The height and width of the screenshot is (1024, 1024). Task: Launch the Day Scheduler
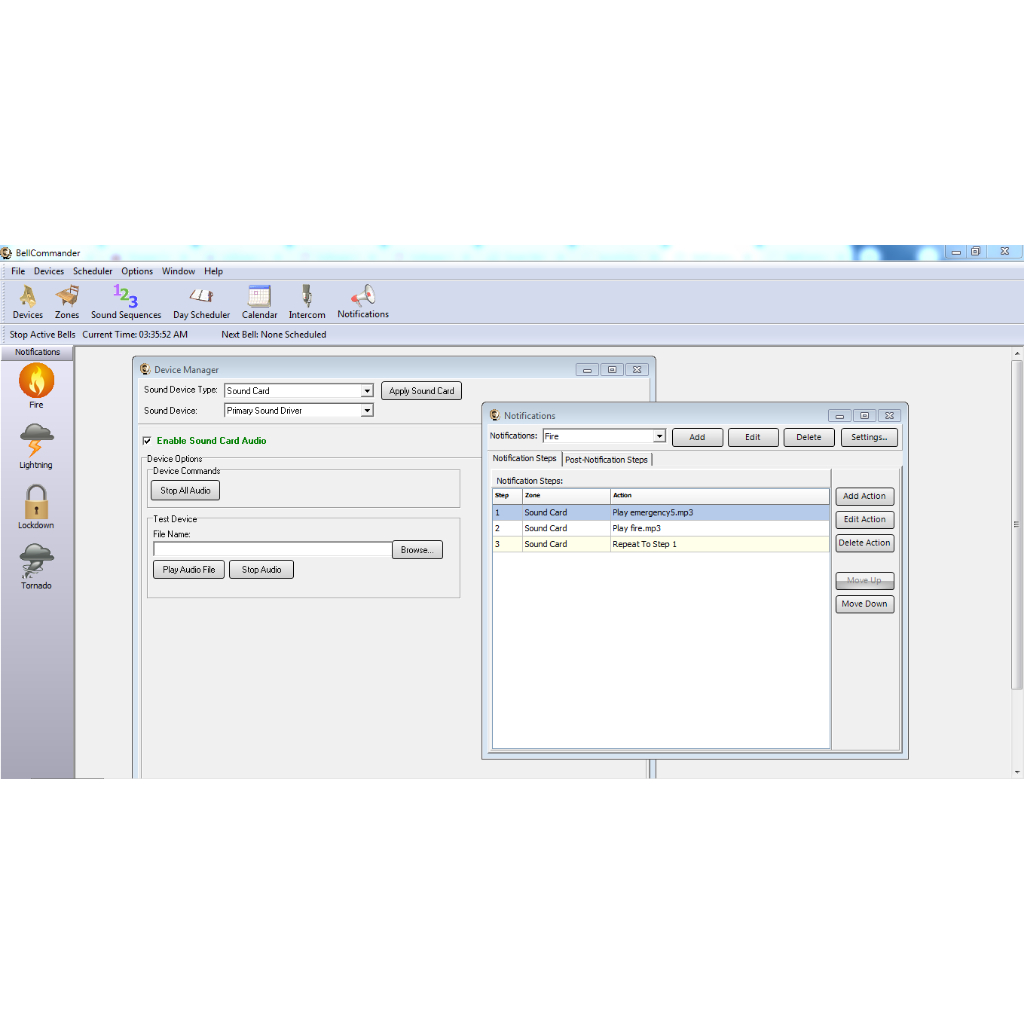click(201, 300)
